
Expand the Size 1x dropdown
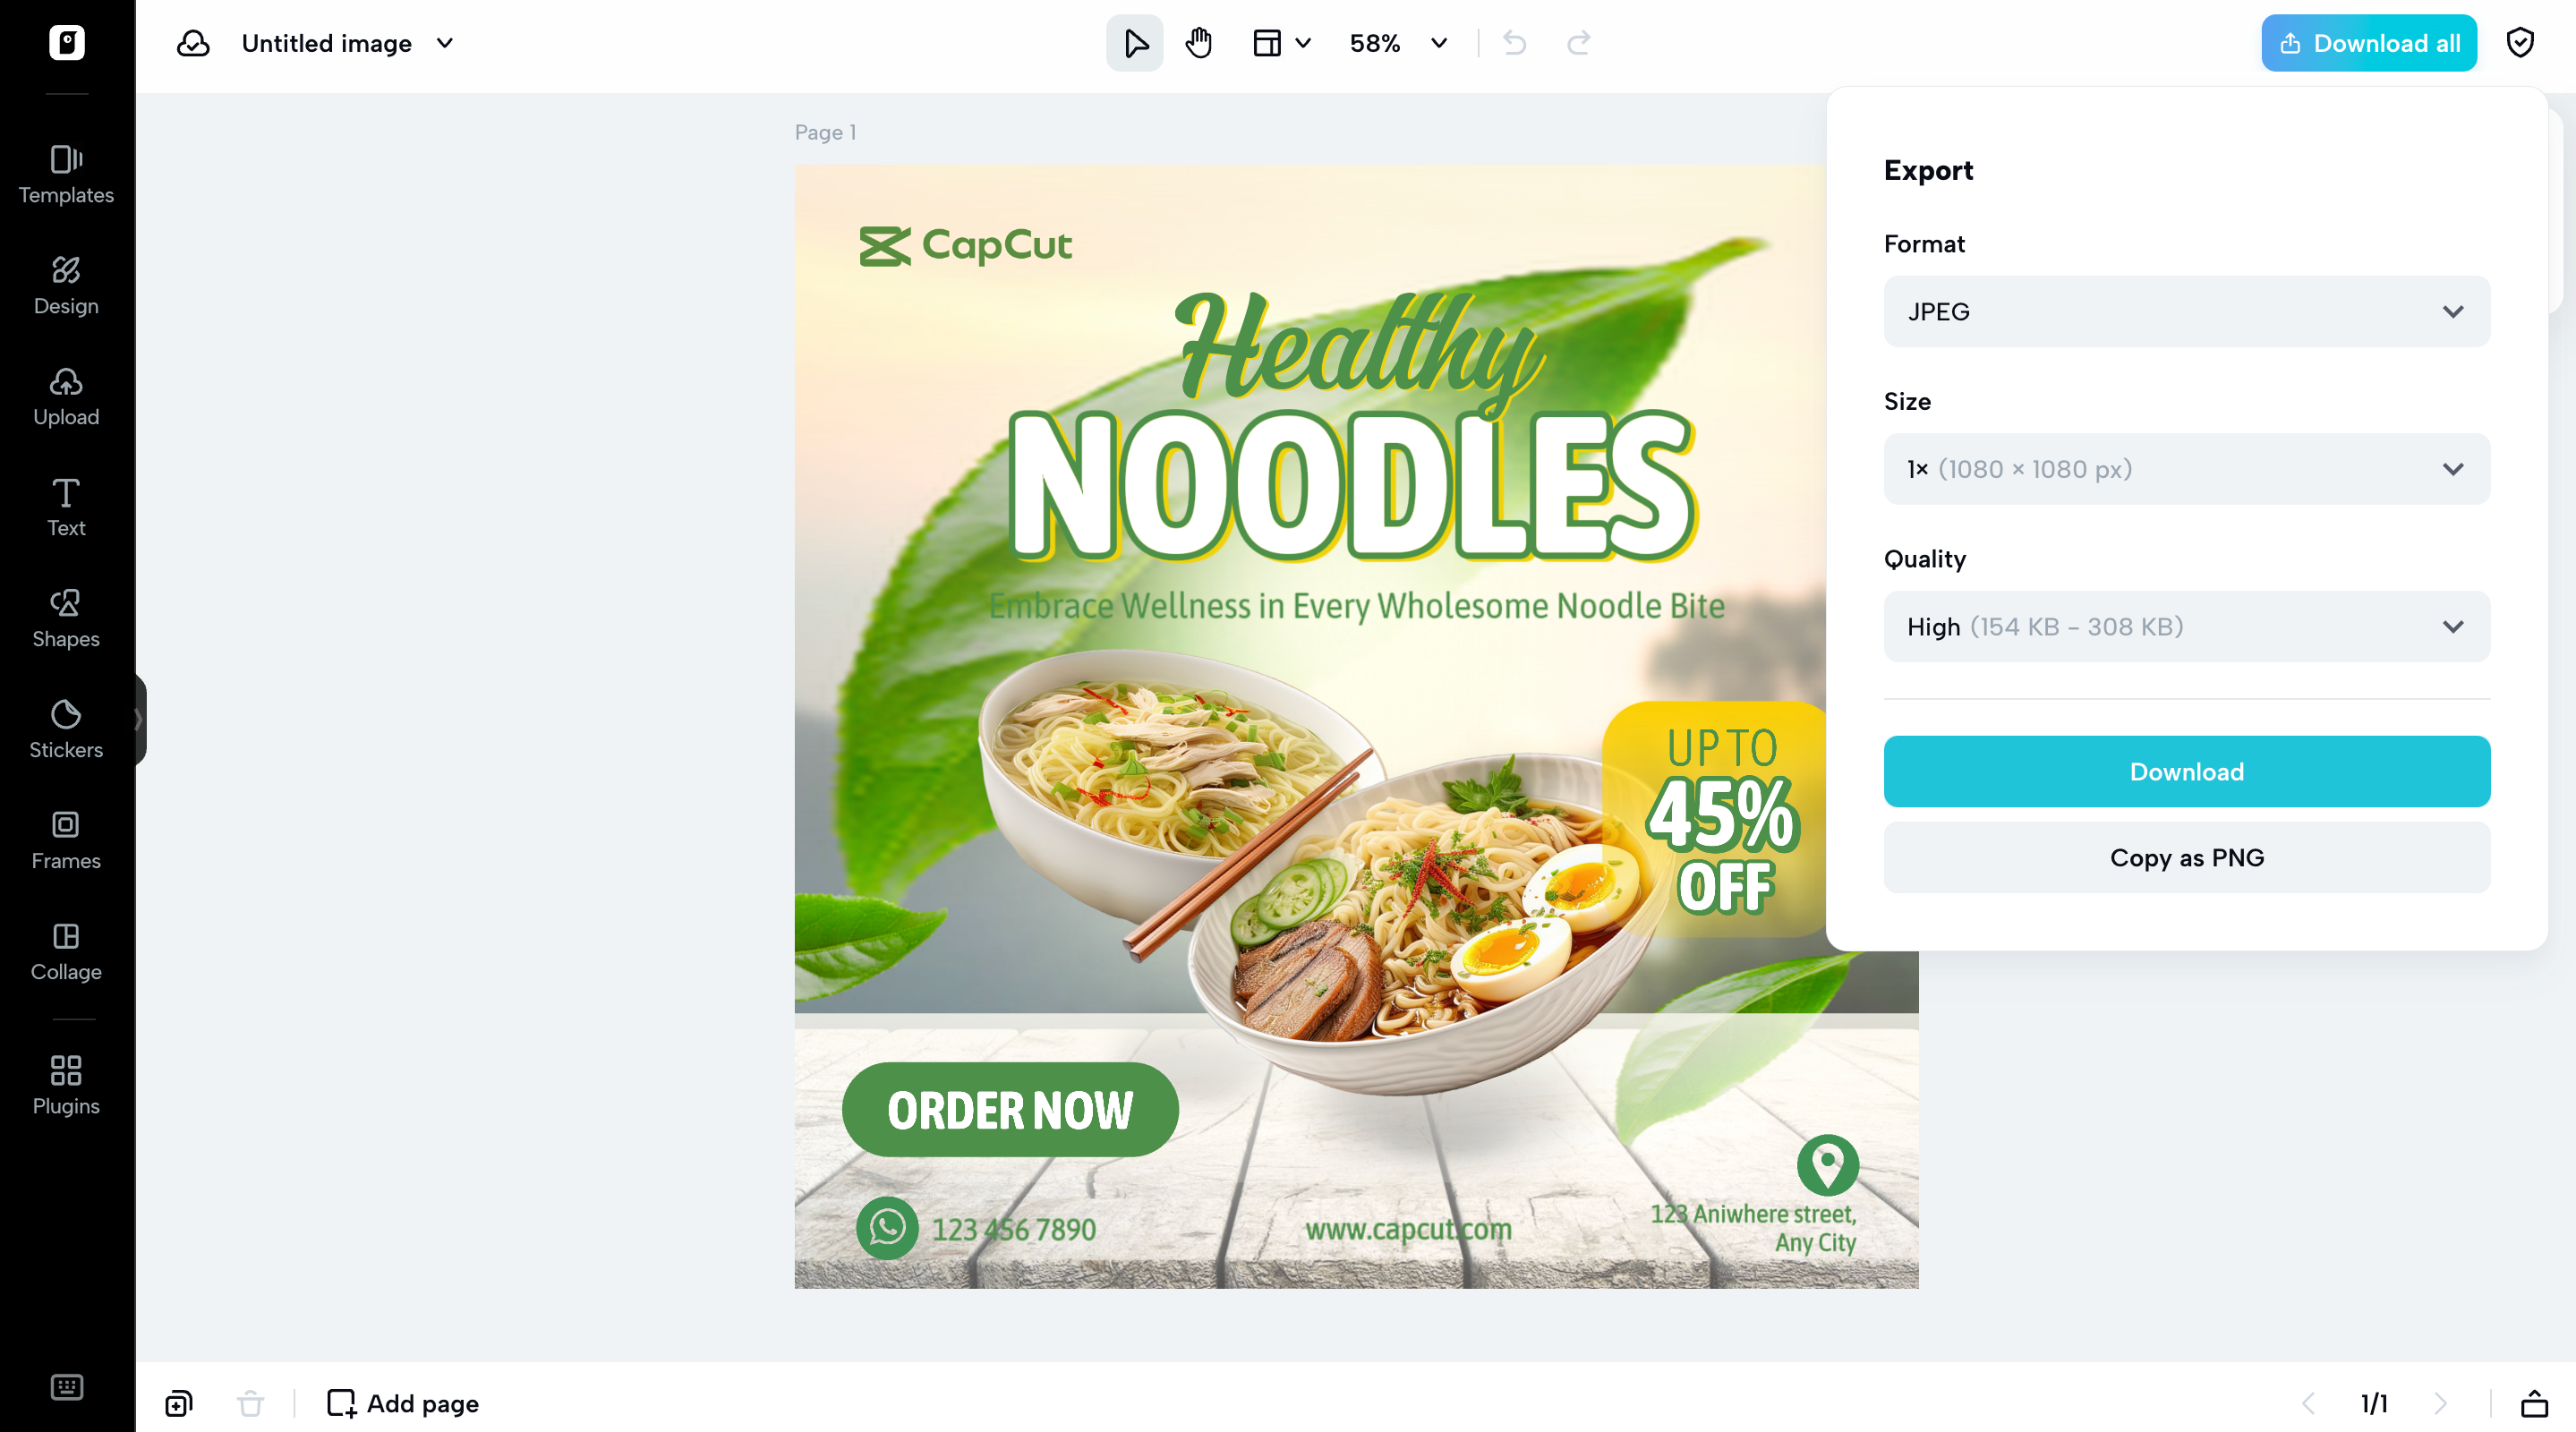click(x=2186, y=469)
